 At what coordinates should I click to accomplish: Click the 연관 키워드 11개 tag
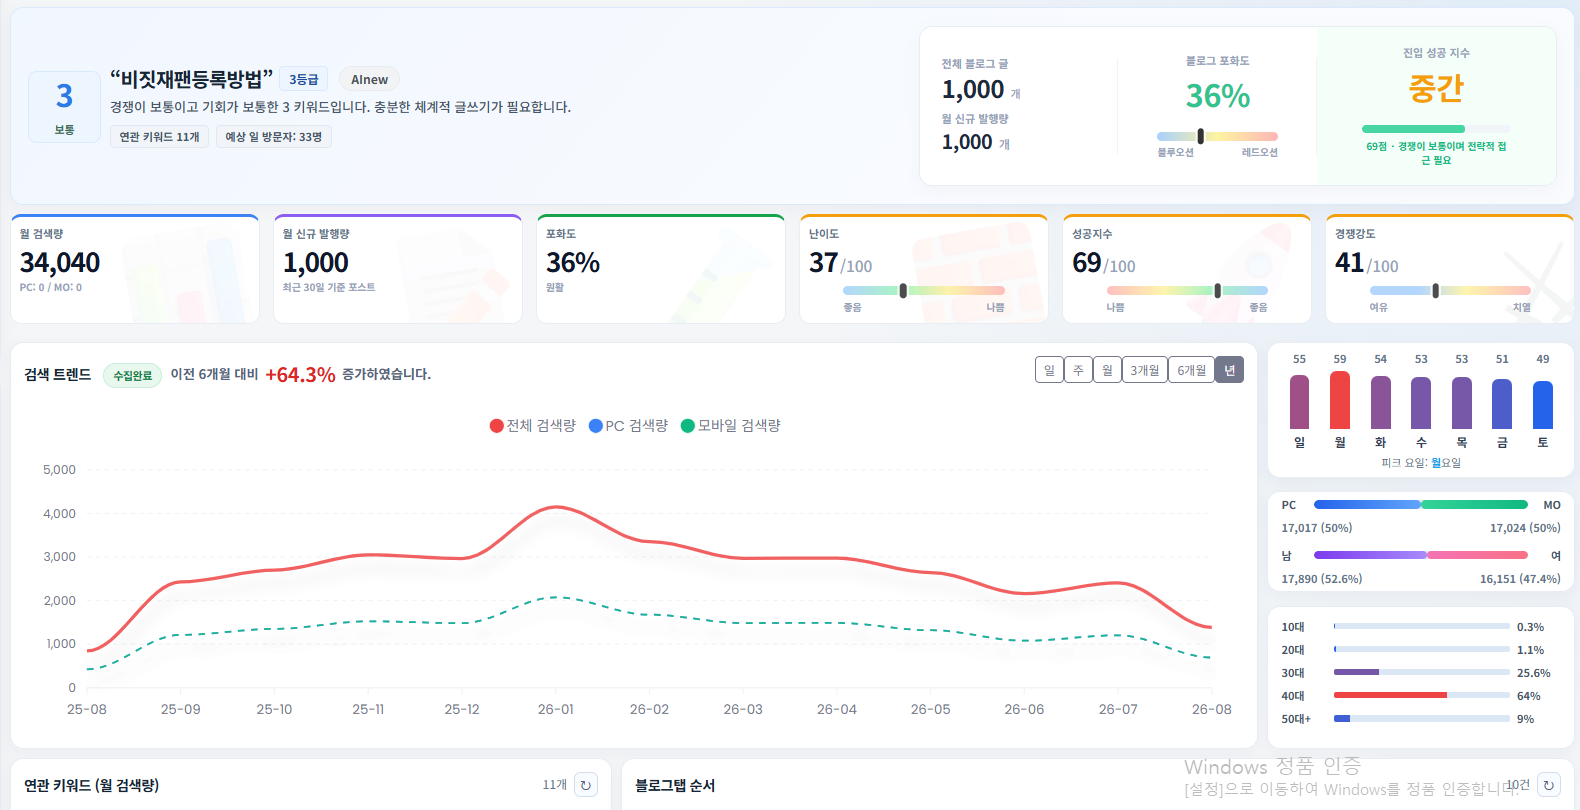[160, 137]
